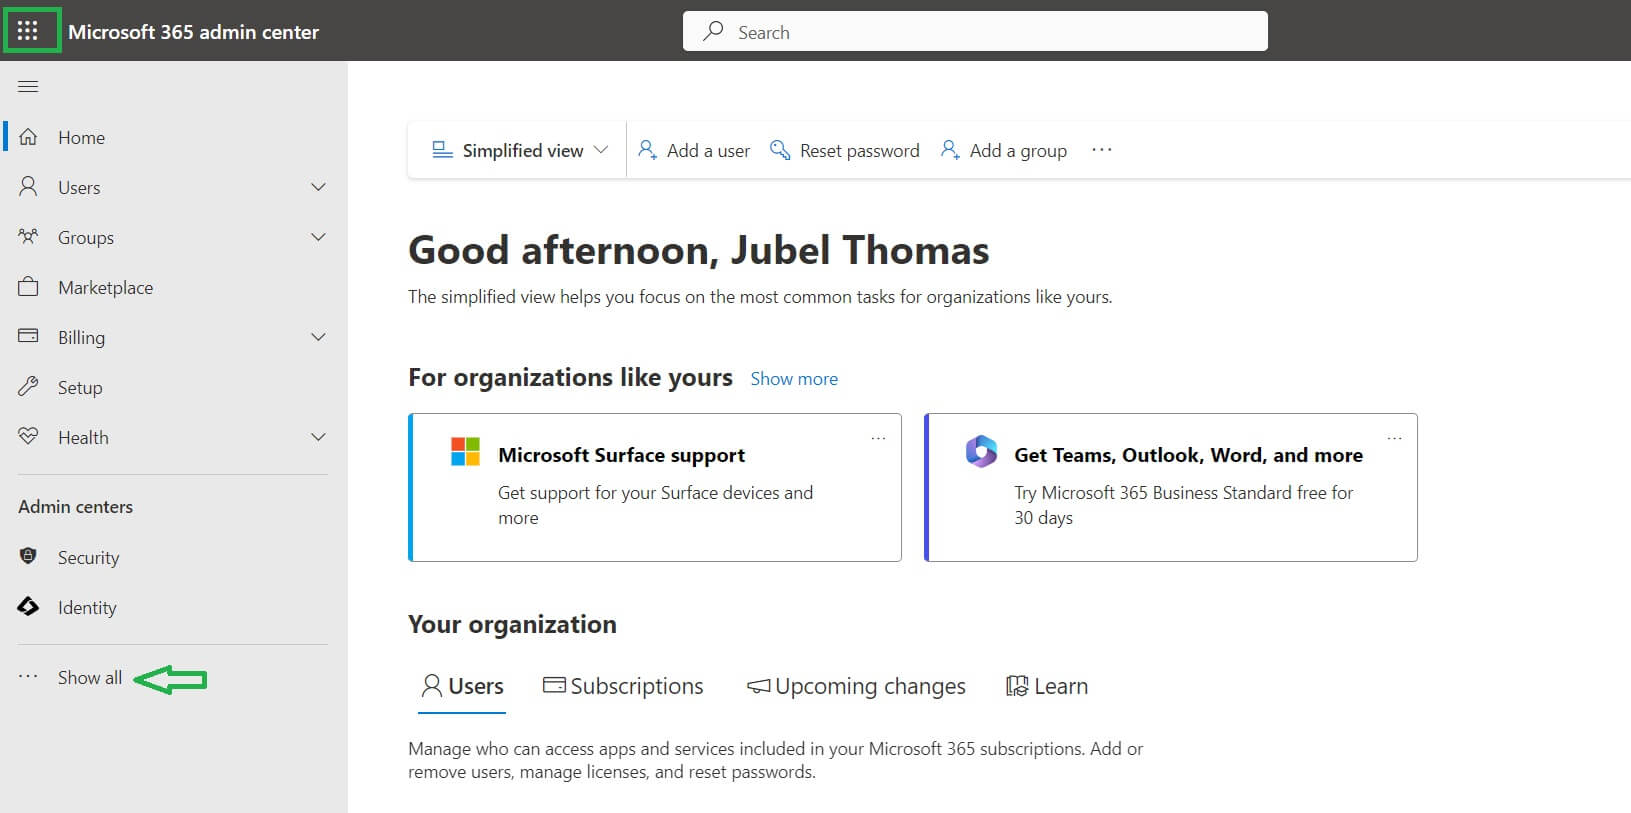This screenshot has width=1631, height=813.
Task: Switch to the Users tab
Action: click(x=462, y=687)
